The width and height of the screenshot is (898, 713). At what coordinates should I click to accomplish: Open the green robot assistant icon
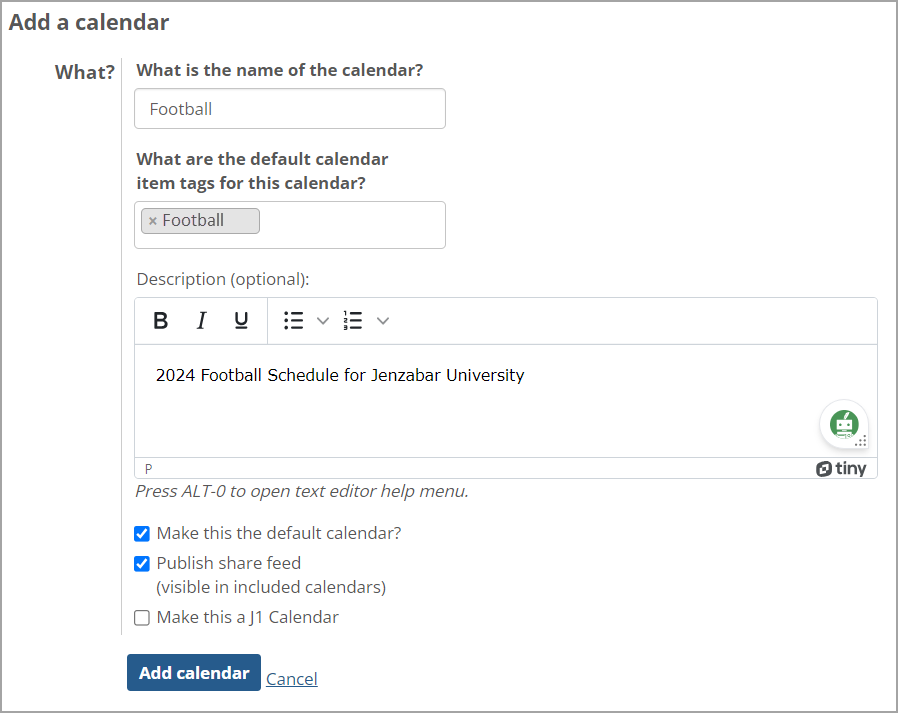click(x=843, y=422)
